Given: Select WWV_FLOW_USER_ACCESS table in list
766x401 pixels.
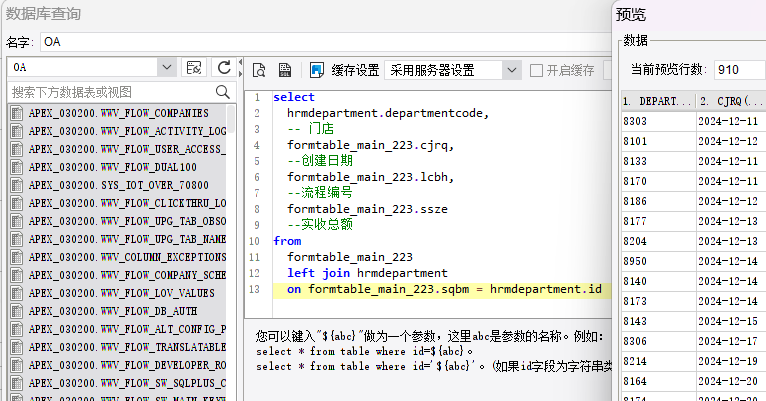Looking at the screenshot, I should coord(120,150).
